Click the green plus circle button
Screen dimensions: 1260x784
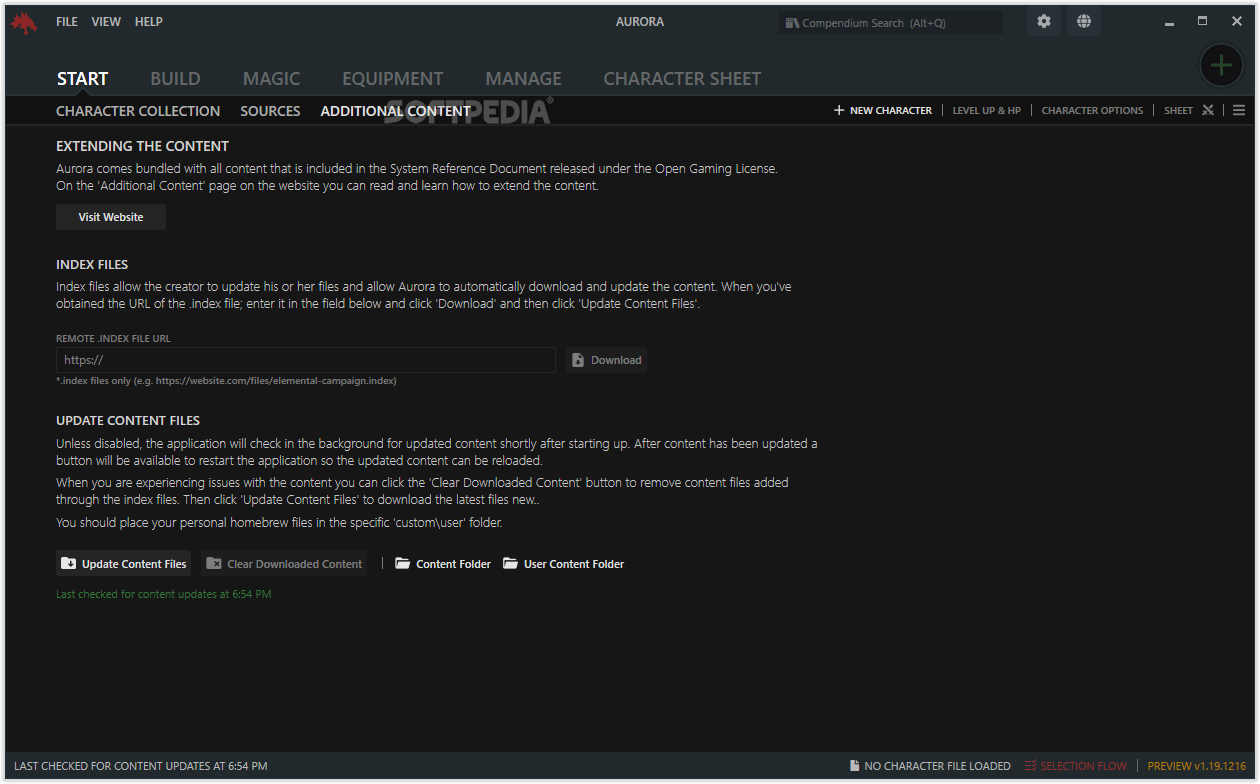pos(1221,66)
